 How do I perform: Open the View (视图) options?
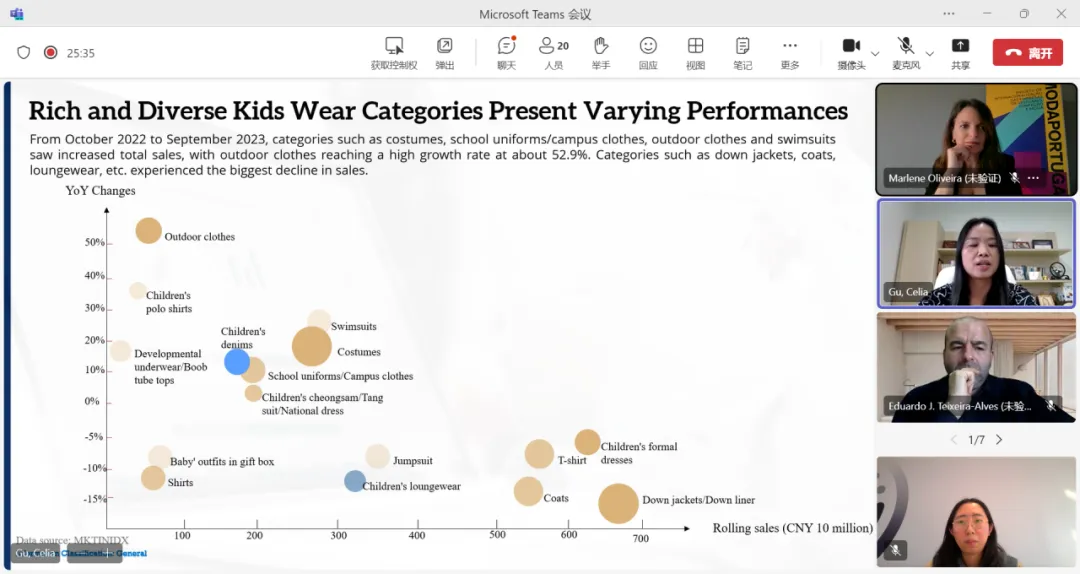click(696, 52)
